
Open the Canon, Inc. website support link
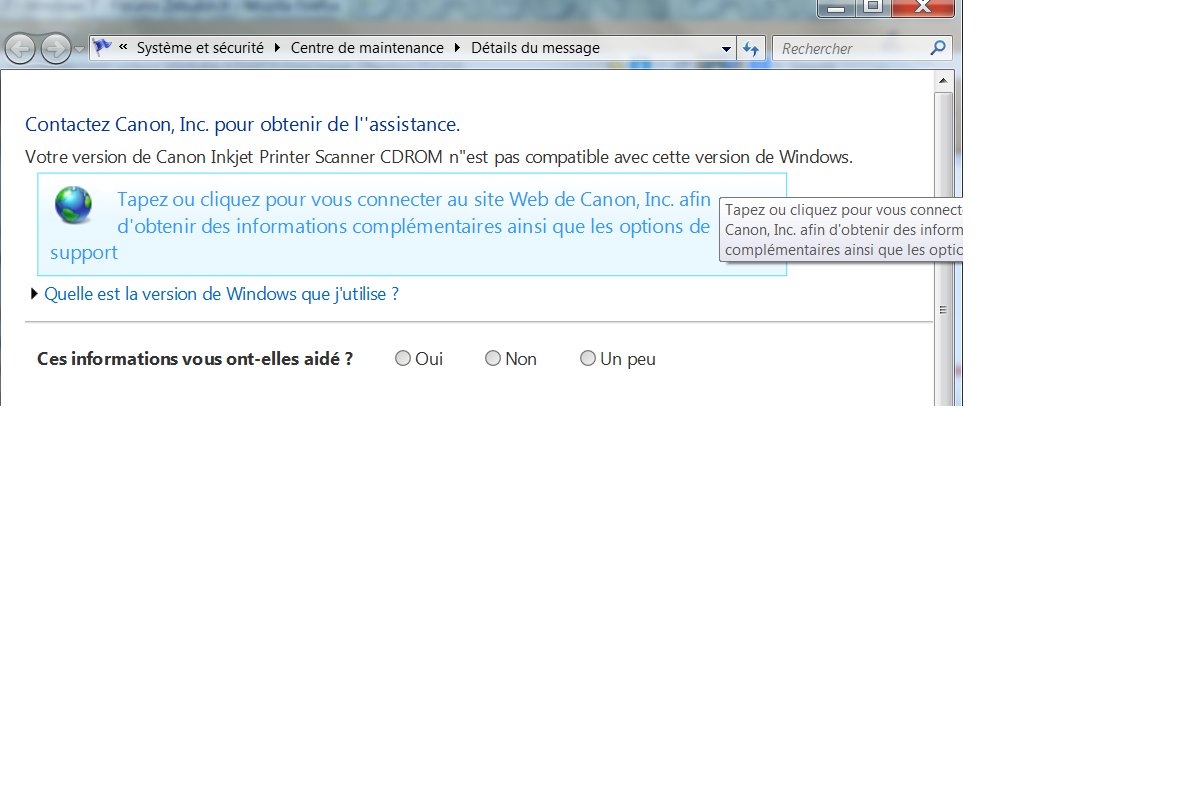point(412,225)
